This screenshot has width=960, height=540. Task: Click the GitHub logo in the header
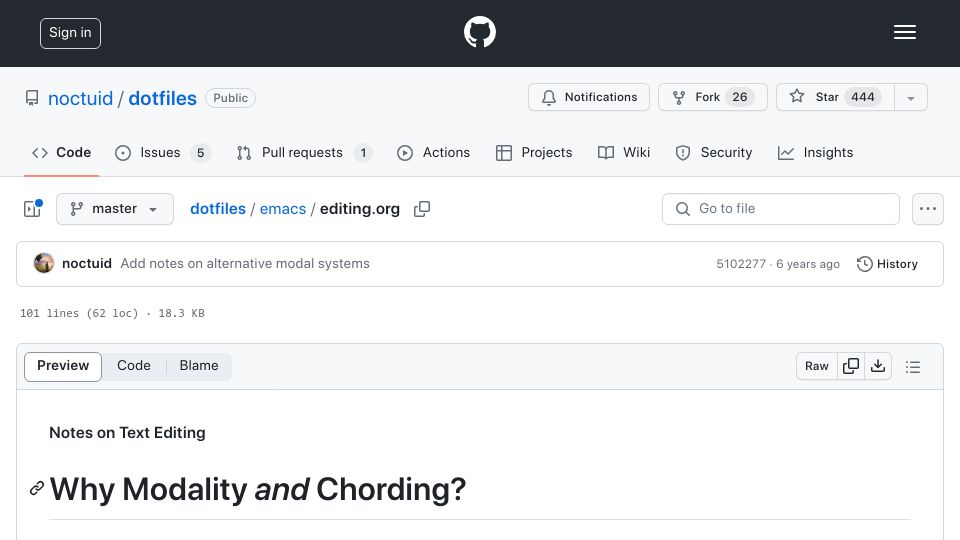pos(479,32)
